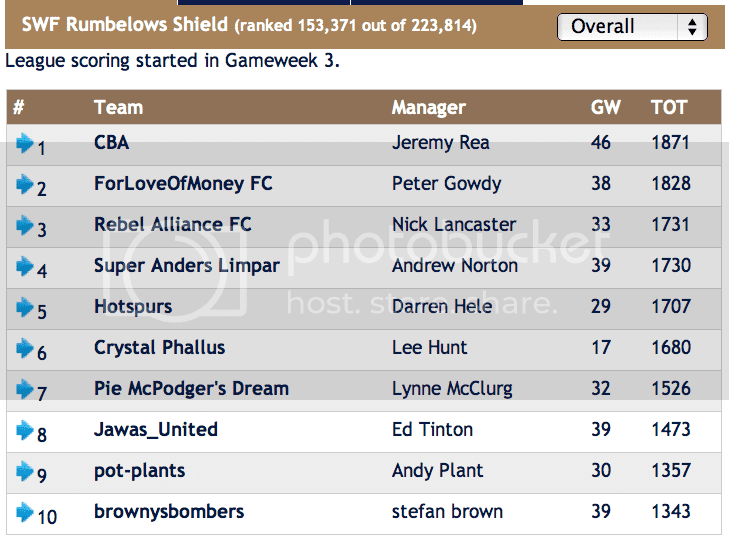Viewport: 729px width, 542px height.
Task: Click the blue arrow icon beside rank 4
Action: click(x=25, y=266)
